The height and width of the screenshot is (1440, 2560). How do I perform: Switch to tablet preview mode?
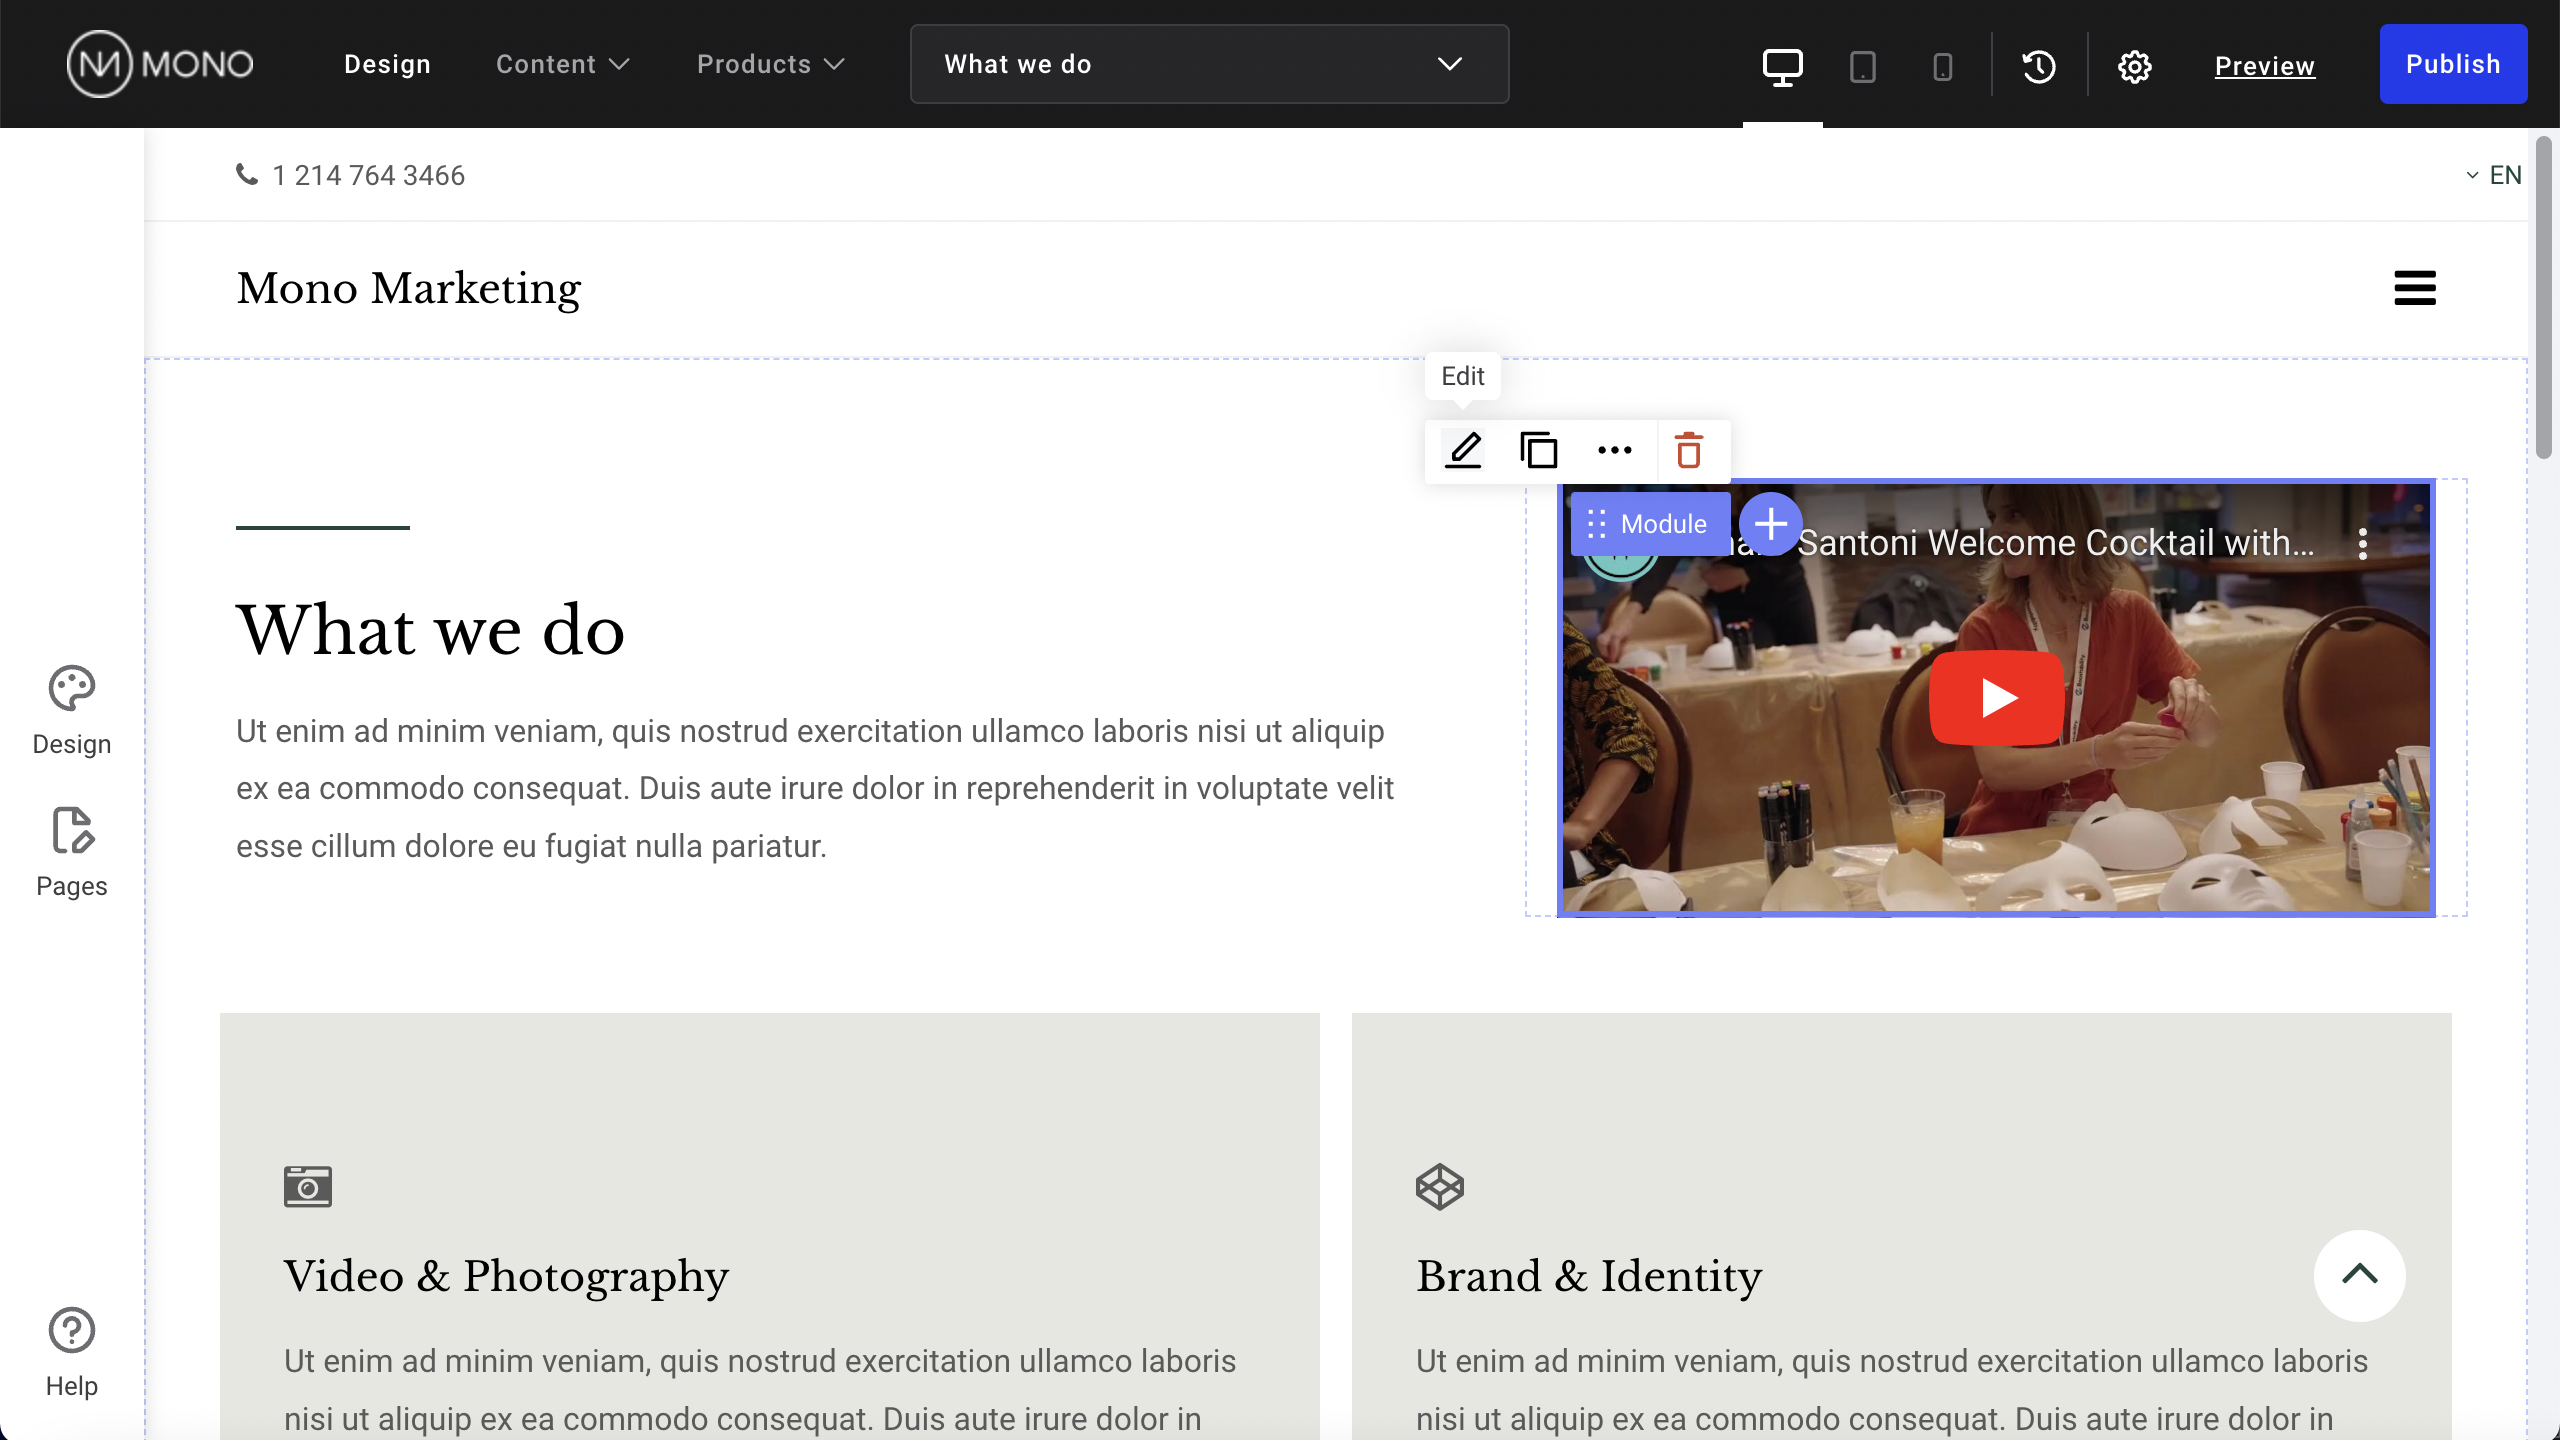click(x=1862, y=67)
